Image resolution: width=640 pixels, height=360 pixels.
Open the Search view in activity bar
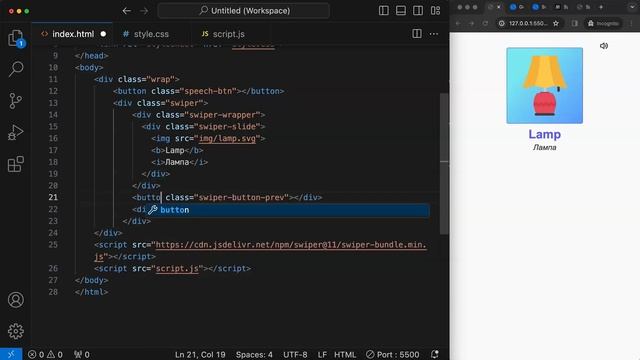(x=16, y=69)
